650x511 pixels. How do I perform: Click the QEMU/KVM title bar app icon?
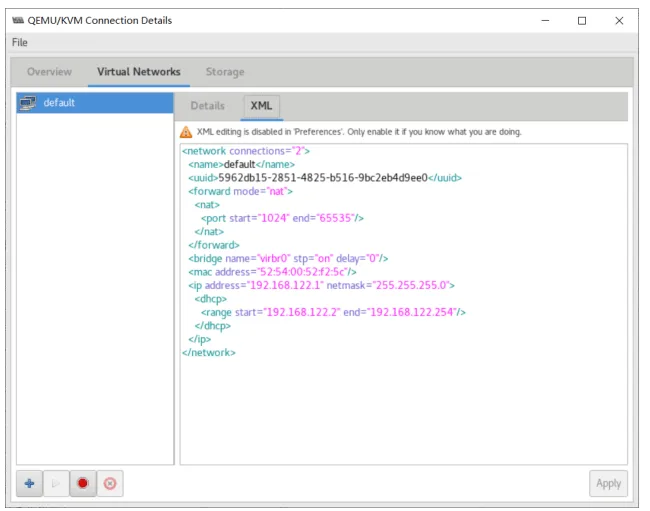pos(18,20)
